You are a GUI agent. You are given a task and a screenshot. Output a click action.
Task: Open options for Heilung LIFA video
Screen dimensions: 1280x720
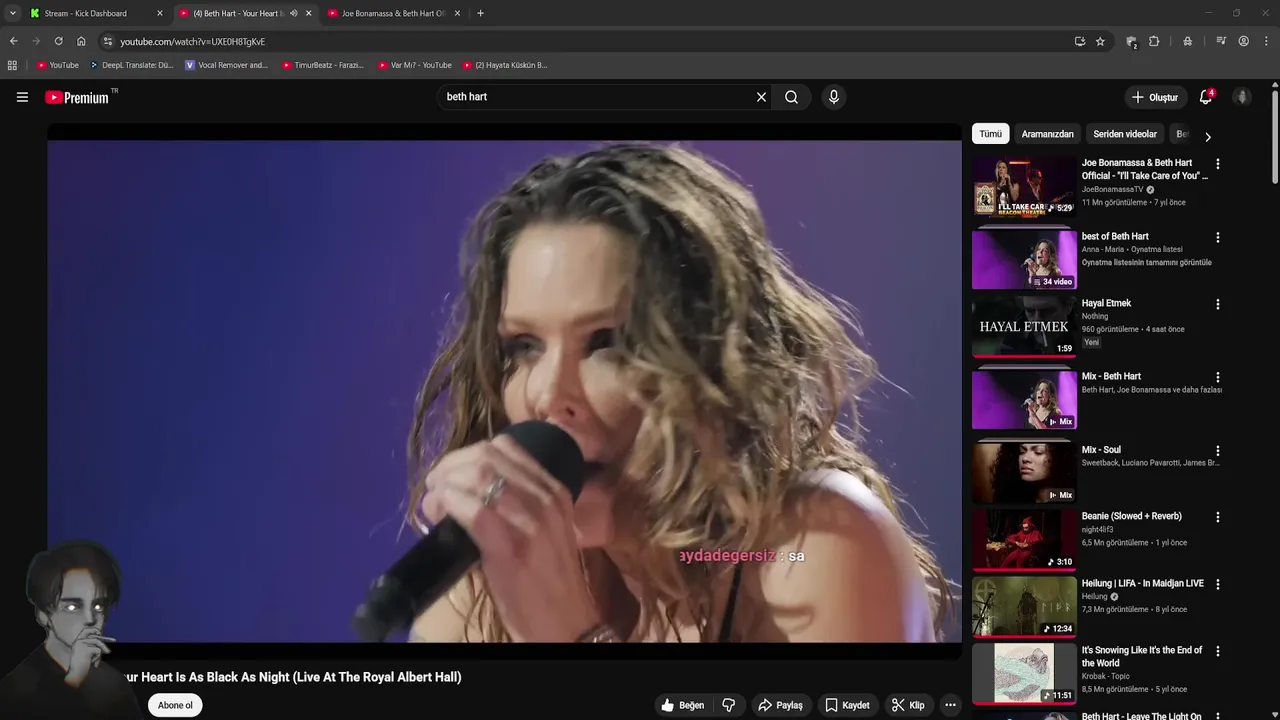[1217, 584]
